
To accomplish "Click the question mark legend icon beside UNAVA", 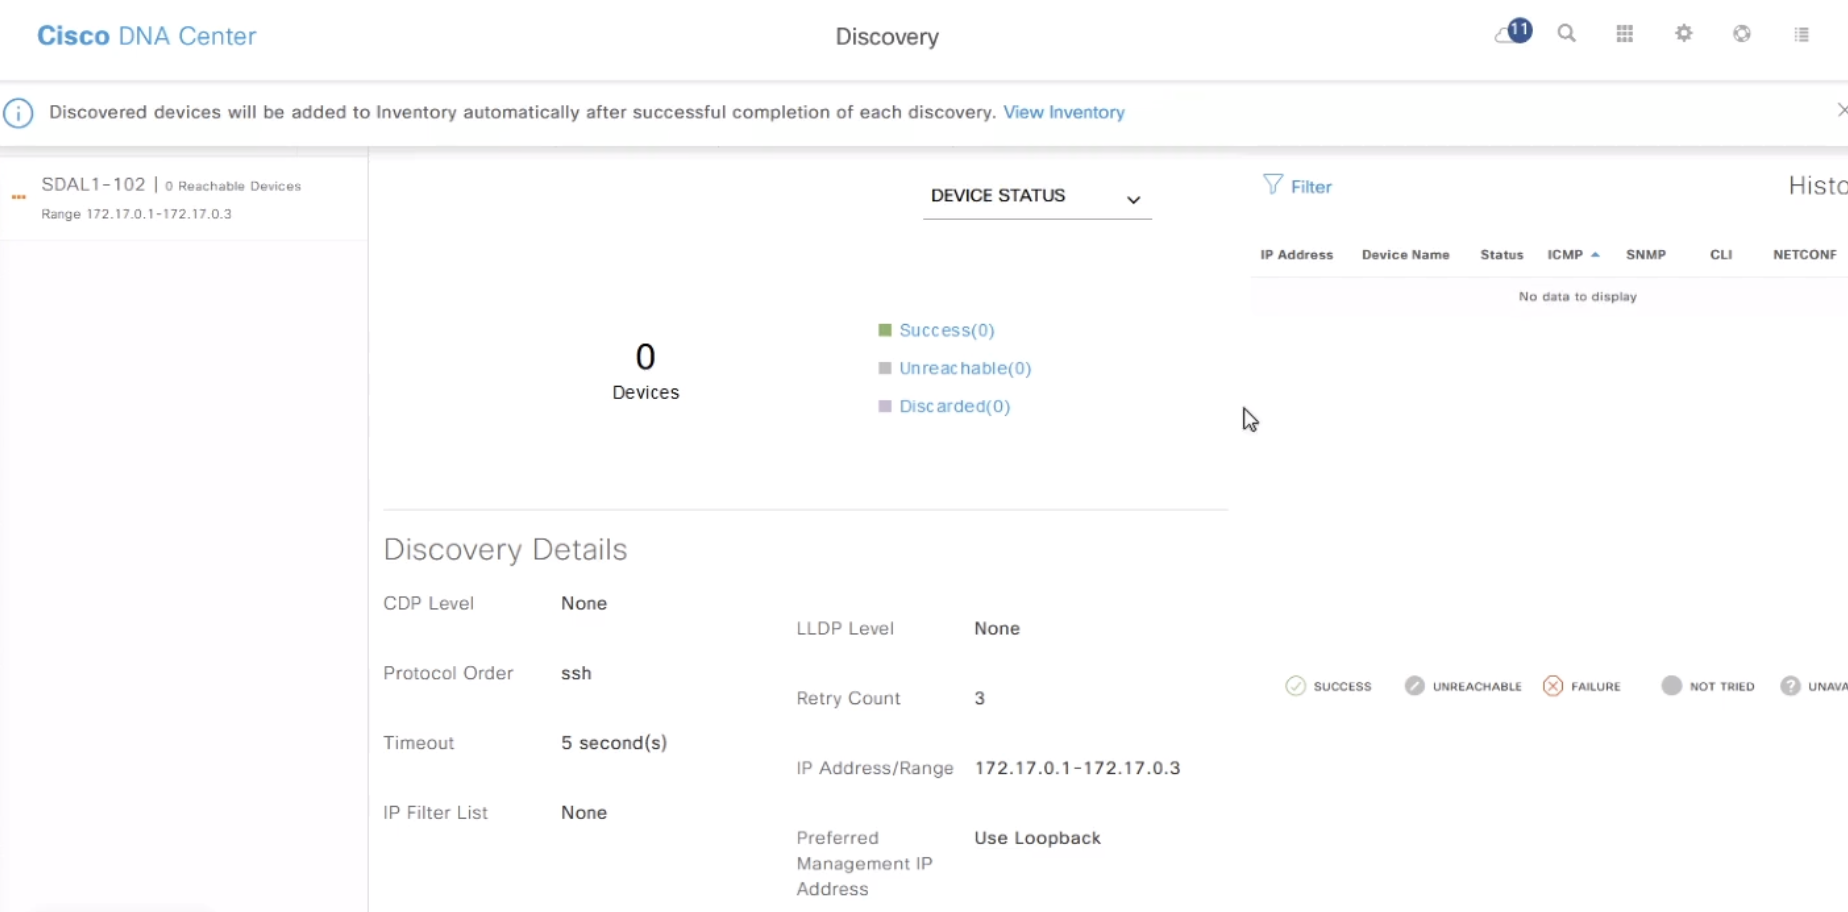I will pyautogui.click(x=1790, y=686).
